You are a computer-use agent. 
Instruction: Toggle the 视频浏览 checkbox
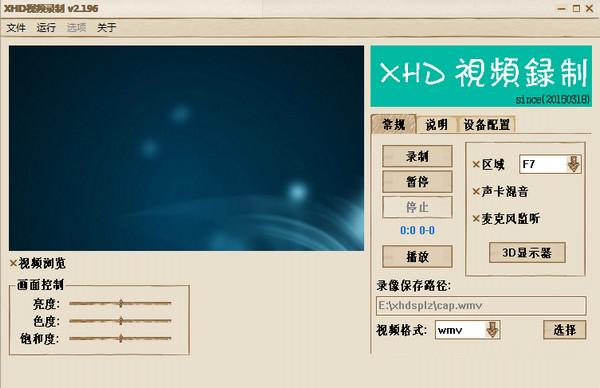[x=38, y=263]
